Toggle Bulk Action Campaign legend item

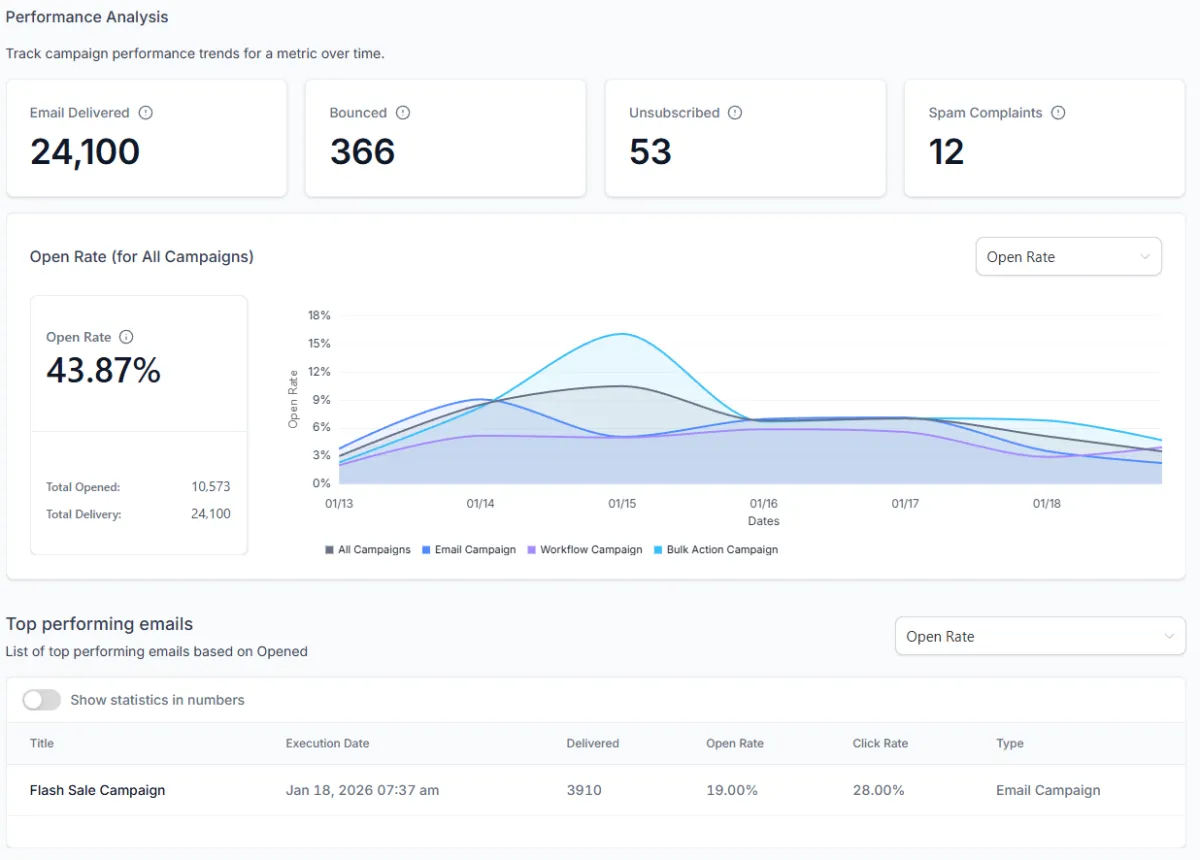(x=716, y=550)
